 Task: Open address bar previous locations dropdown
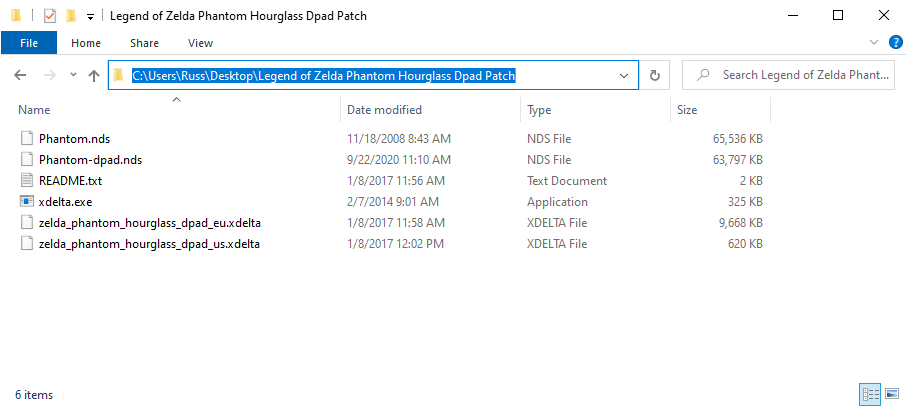click(625, 75)
